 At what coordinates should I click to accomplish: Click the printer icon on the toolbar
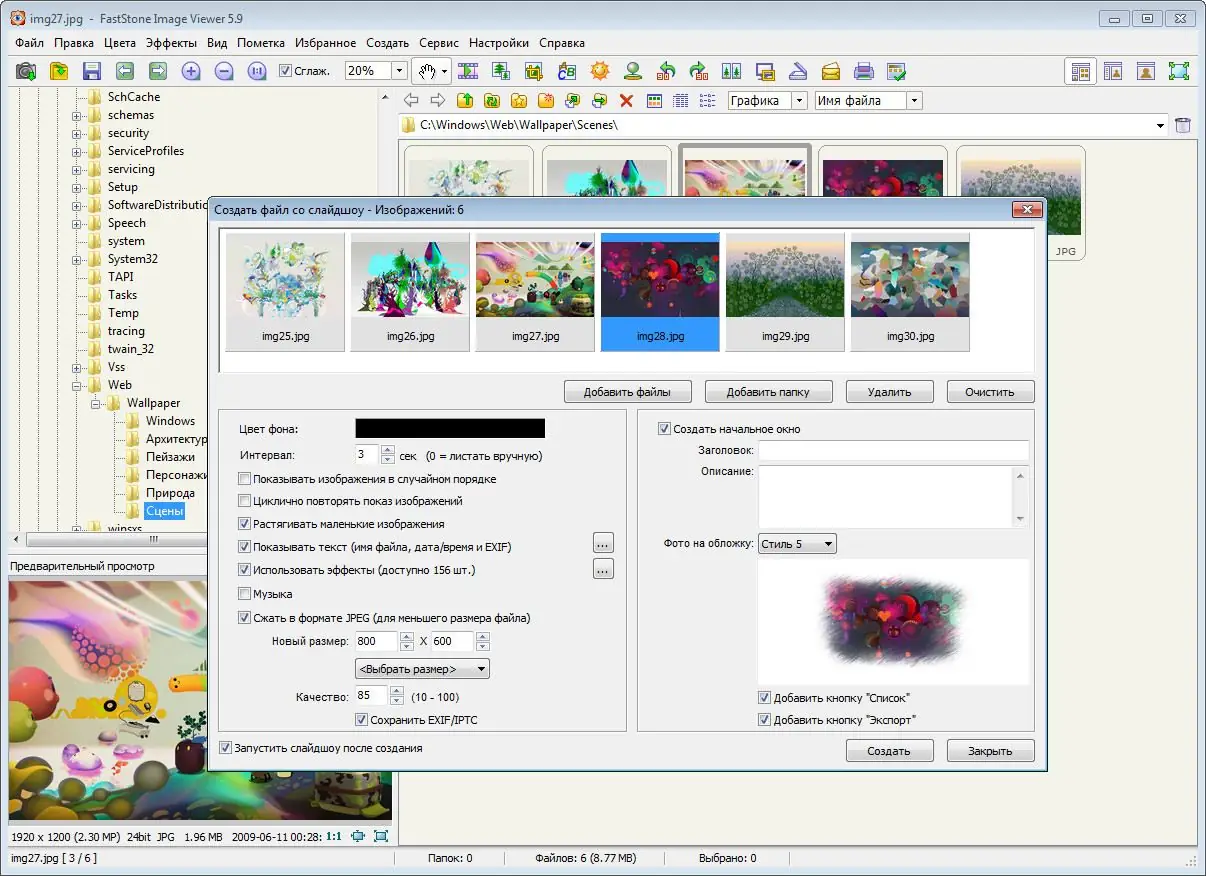tap(864, 71)
